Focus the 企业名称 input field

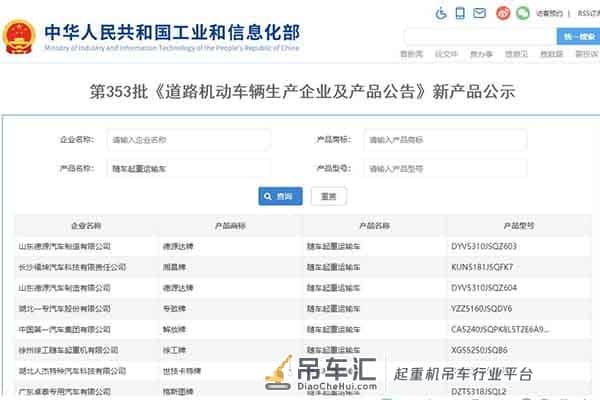[x=189, y=140]
